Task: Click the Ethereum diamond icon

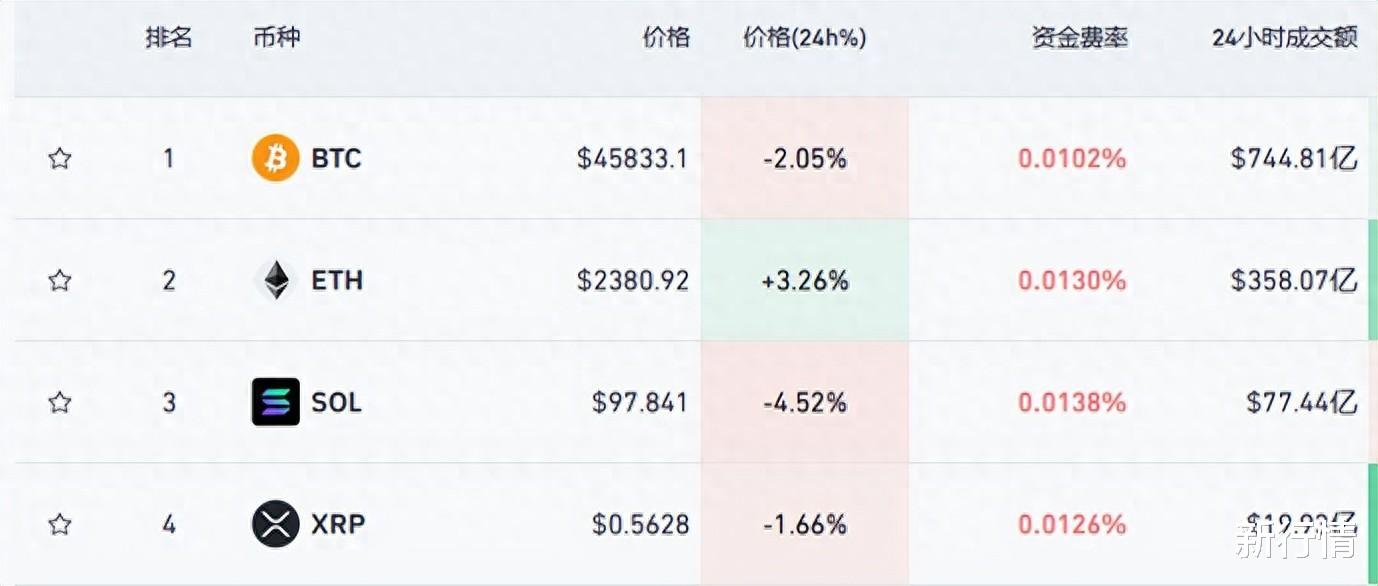Action: [x=275, y=281]
